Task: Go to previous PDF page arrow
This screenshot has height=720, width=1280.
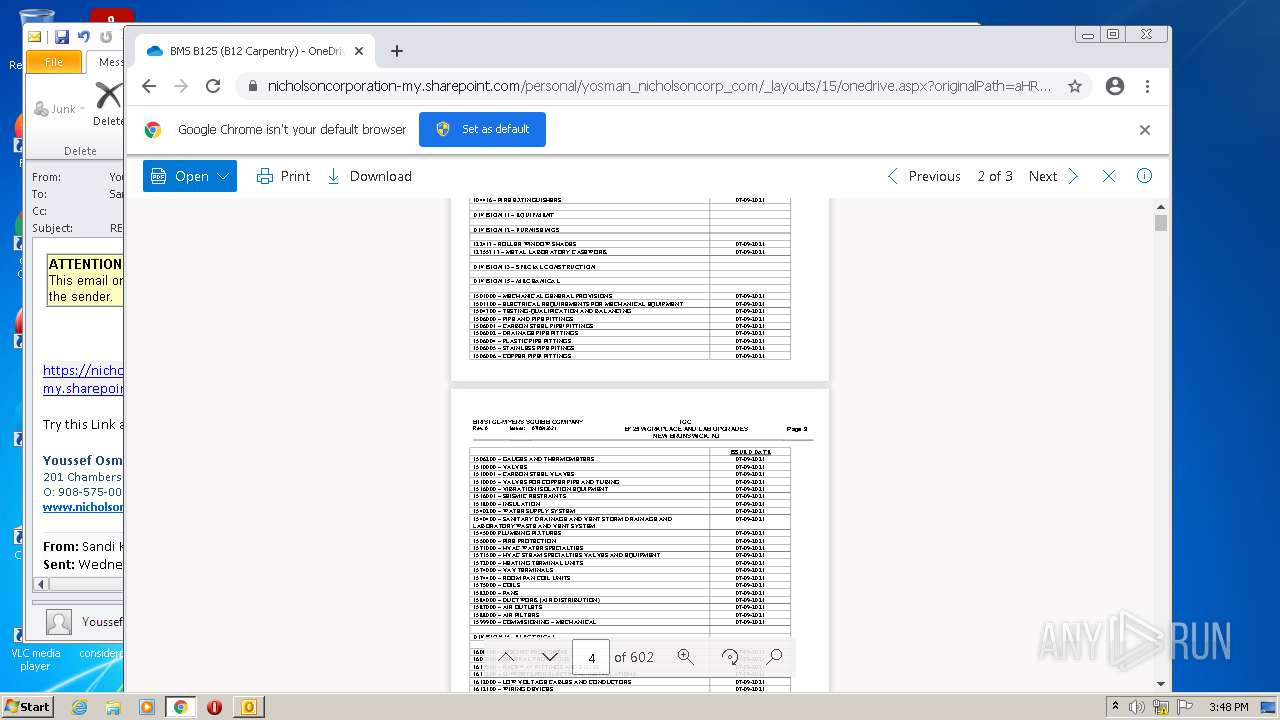Action: coord(507,657)
